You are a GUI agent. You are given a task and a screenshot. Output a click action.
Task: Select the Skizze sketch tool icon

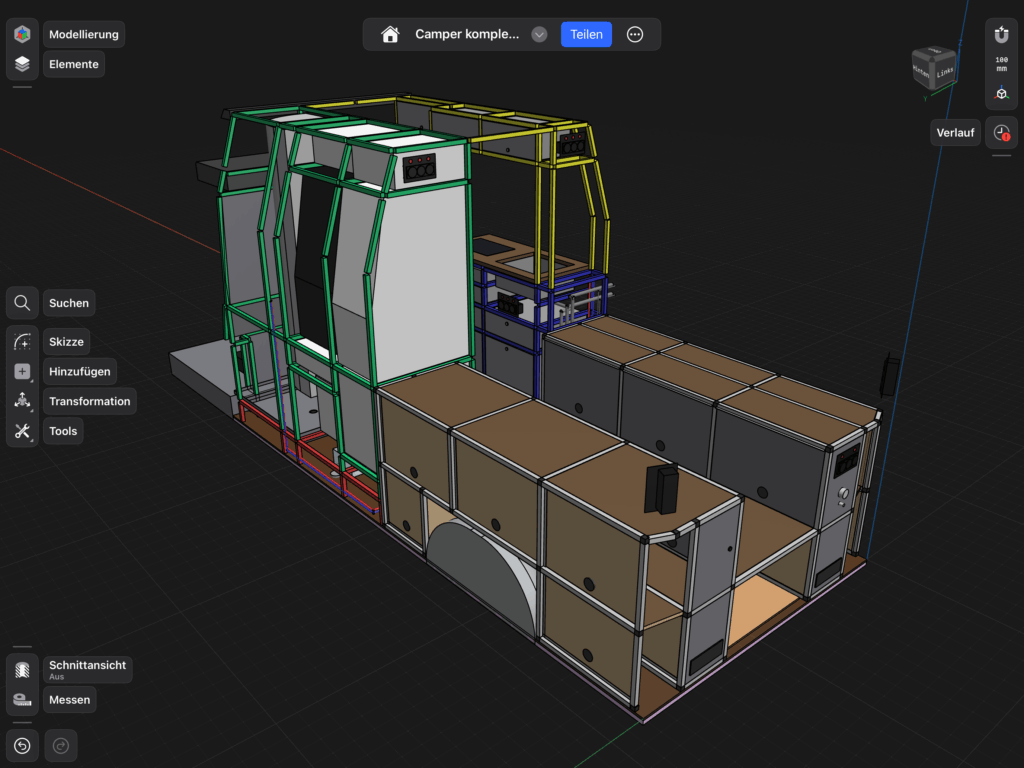point(22,342)
